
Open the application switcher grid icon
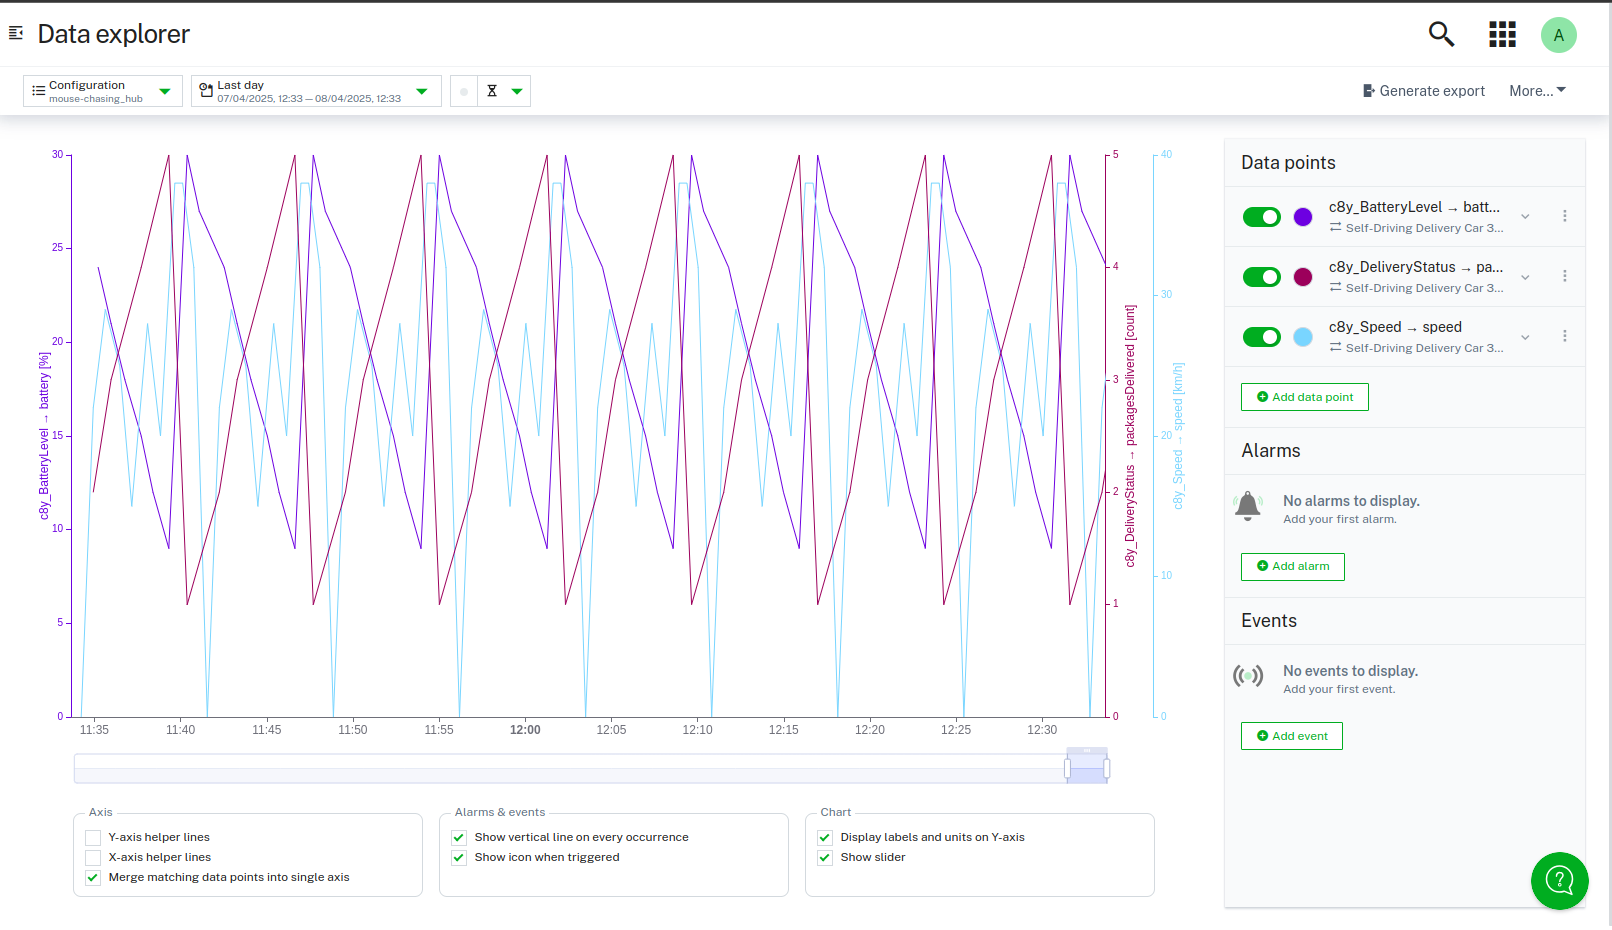(x=1502, y=34)
